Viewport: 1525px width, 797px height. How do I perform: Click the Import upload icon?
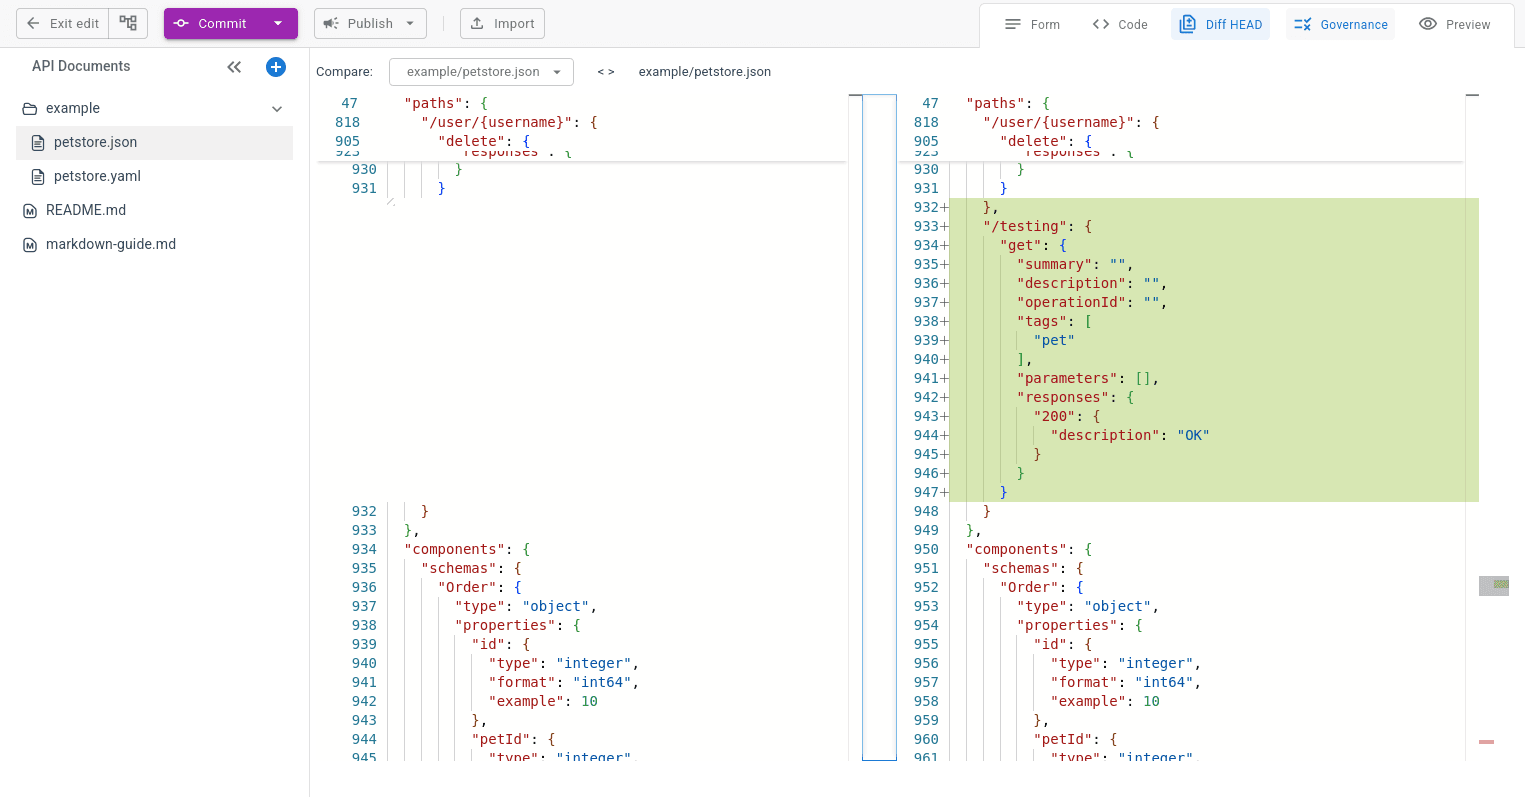[x=477, y=23]
